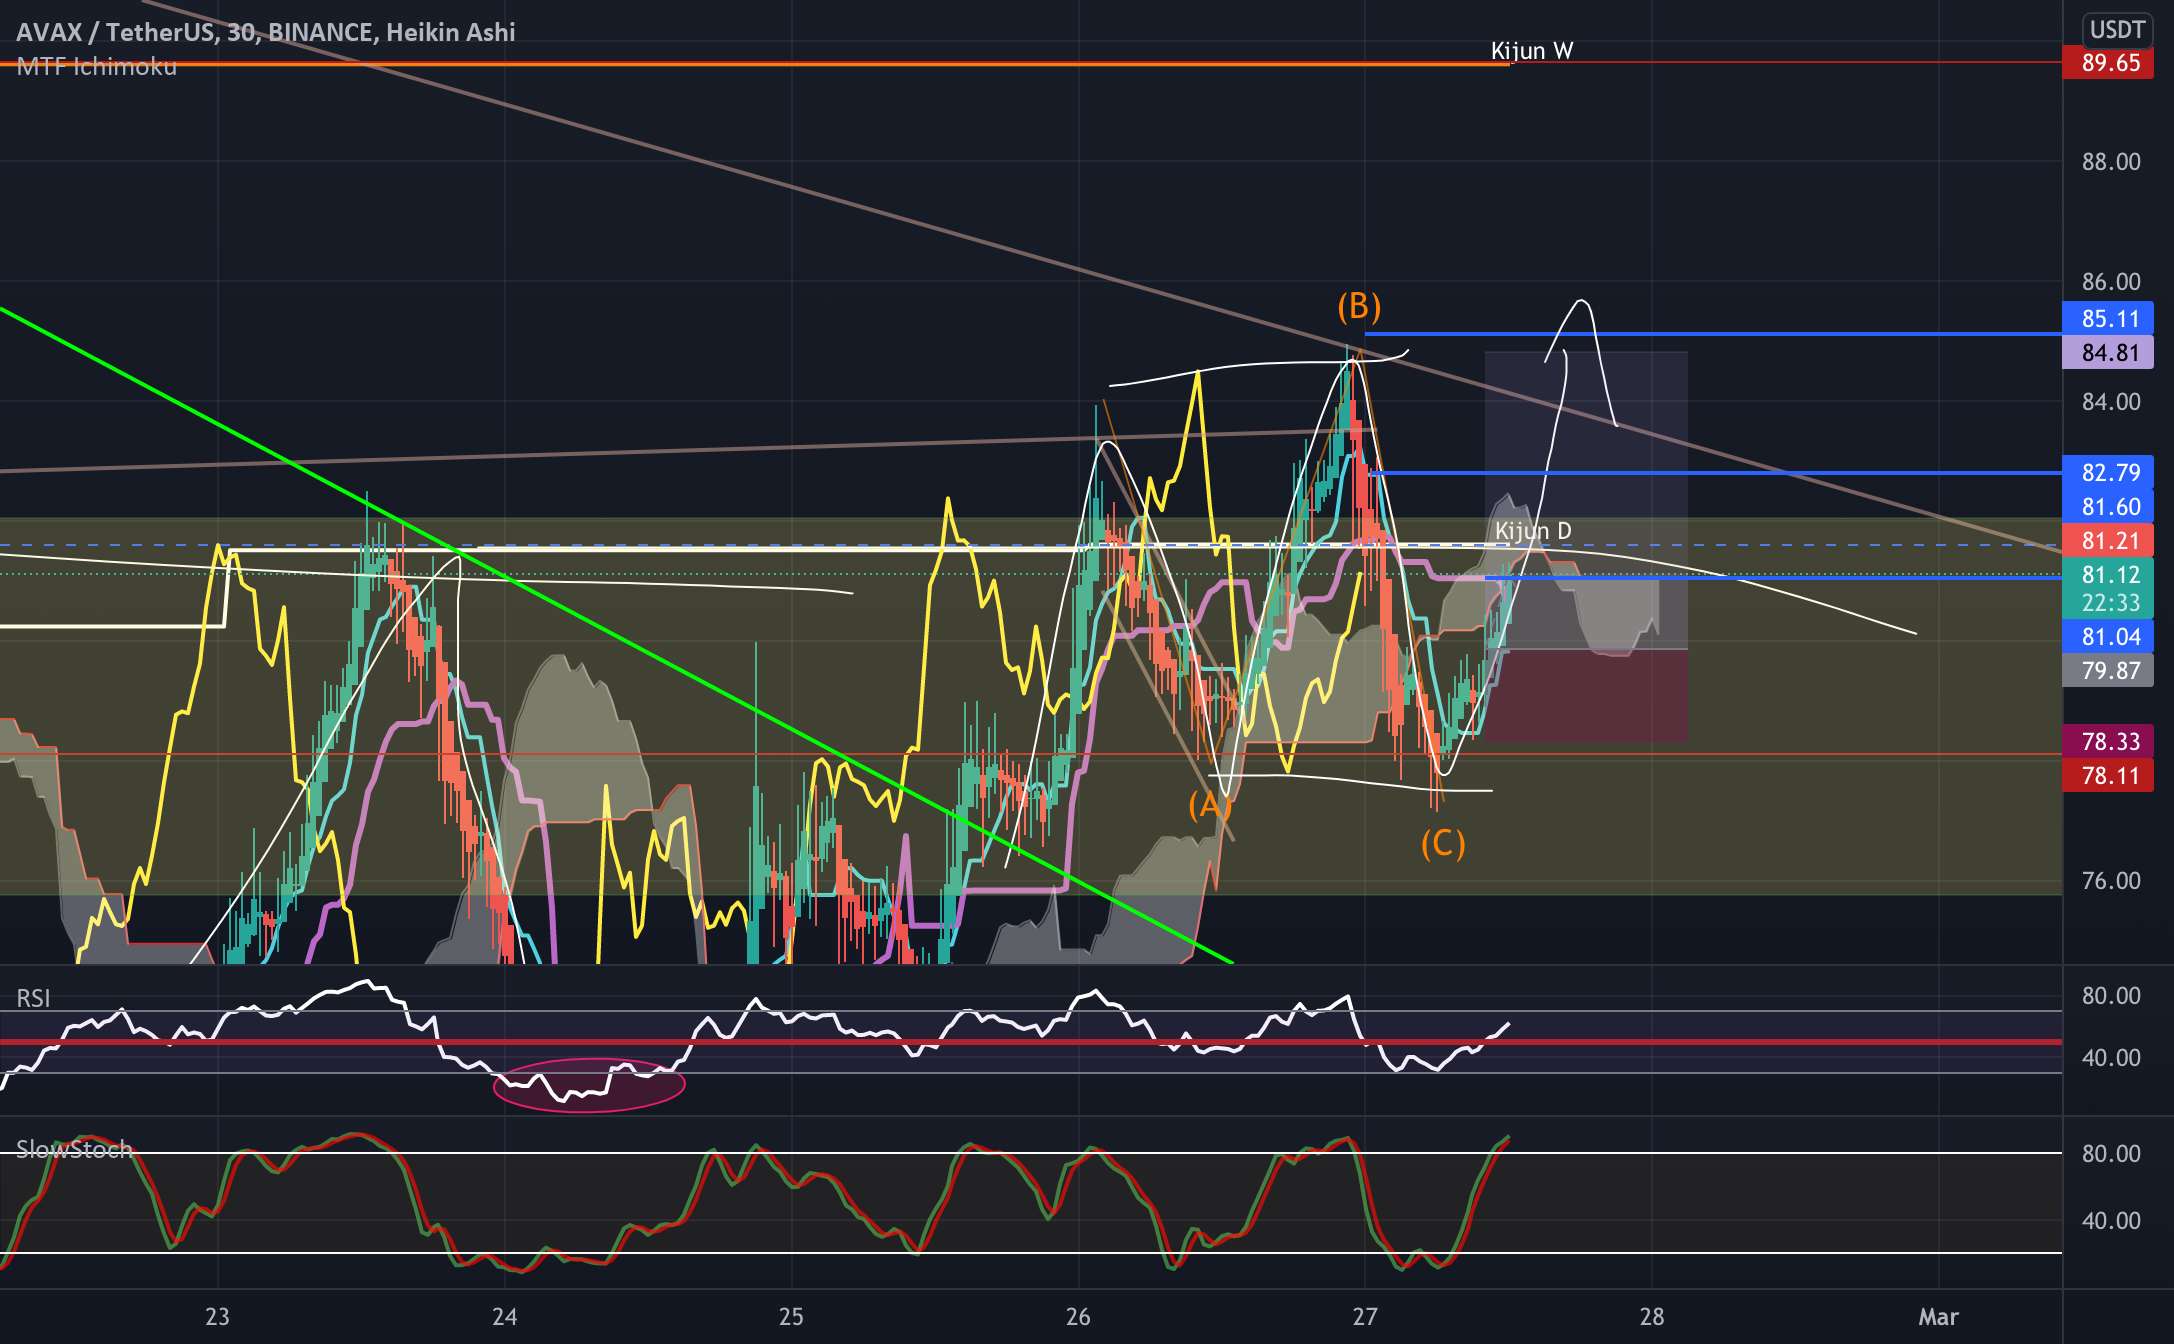Select the pink ellipse on RSI pane

589,1085
